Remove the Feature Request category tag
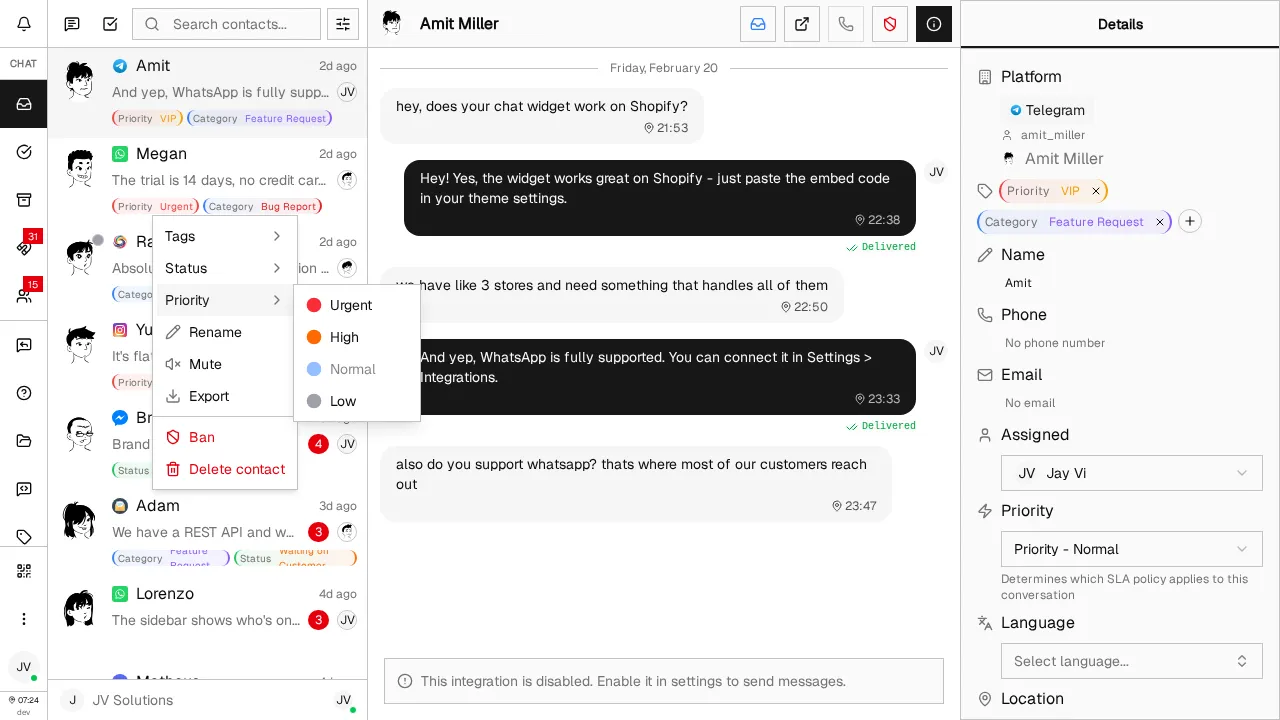Screen dimensions: 1280x720 [x=1160, y=222]
